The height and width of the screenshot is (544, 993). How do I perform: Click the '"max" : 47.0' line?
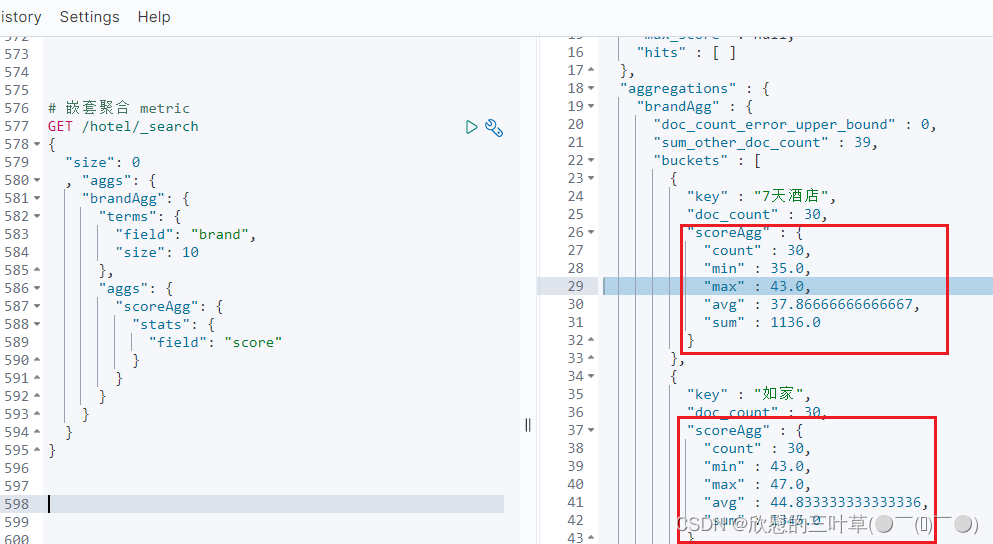pyautogui.click(x=757, y=484)
